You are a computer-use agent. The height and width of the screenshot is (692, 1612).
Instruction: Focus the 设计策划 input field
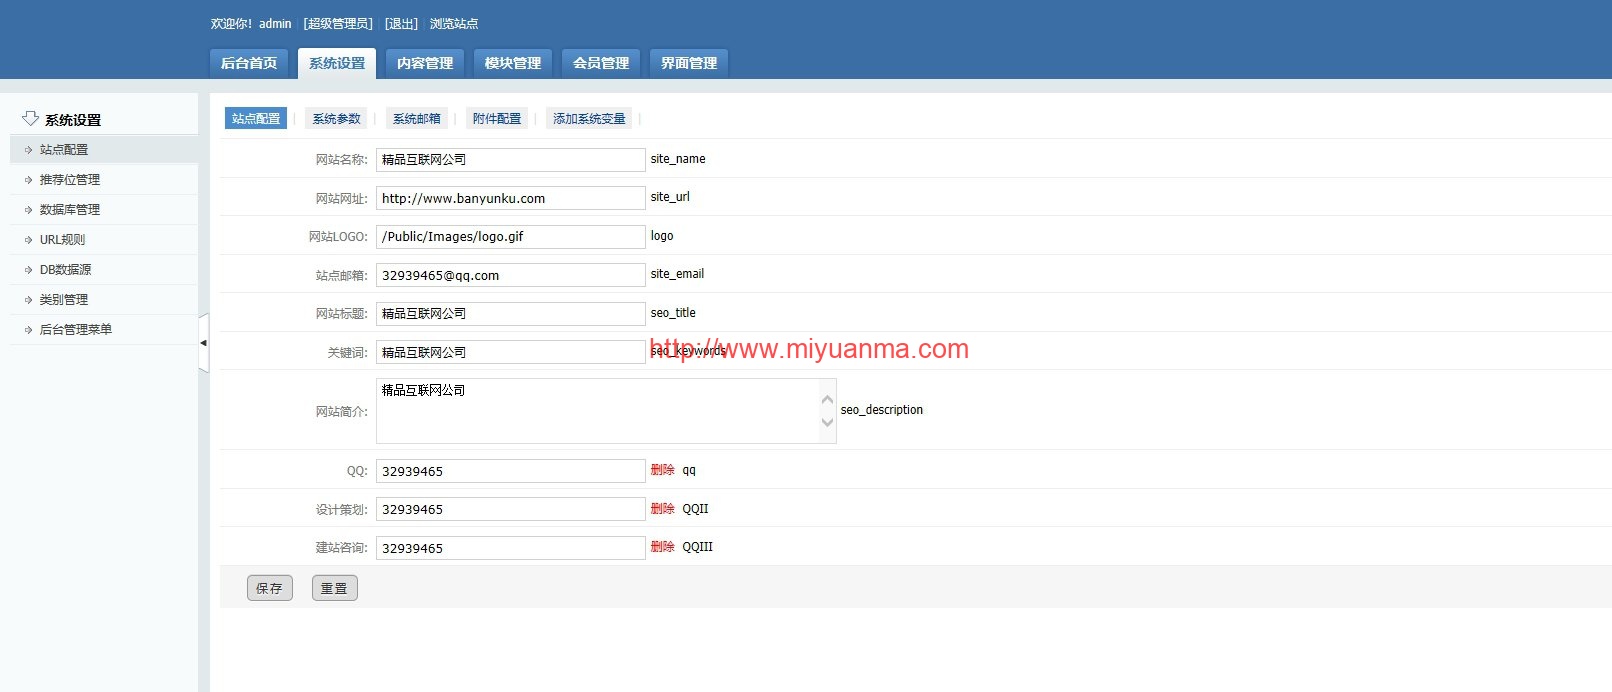pyautogui.click(x=510, y=509)
